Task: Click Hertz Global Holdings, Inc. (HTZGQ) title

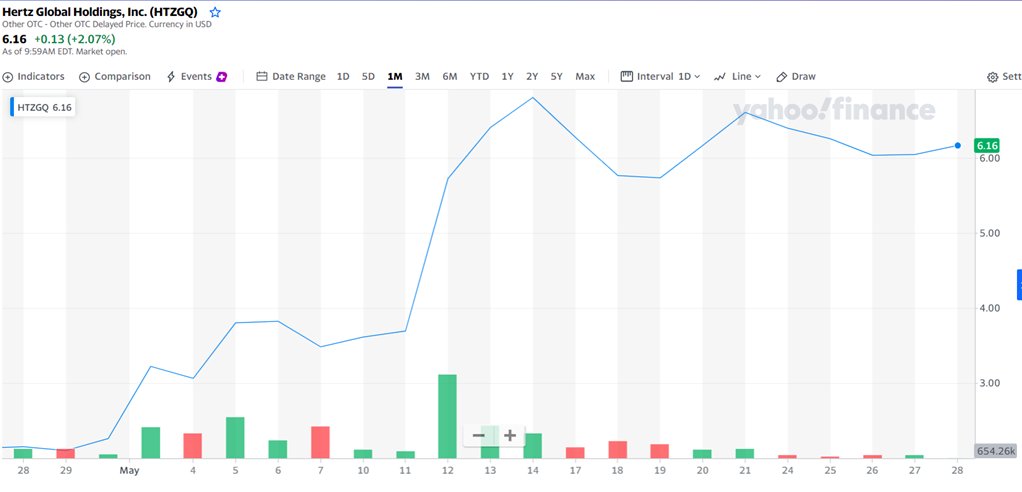Action: click(x=100, y=12)
